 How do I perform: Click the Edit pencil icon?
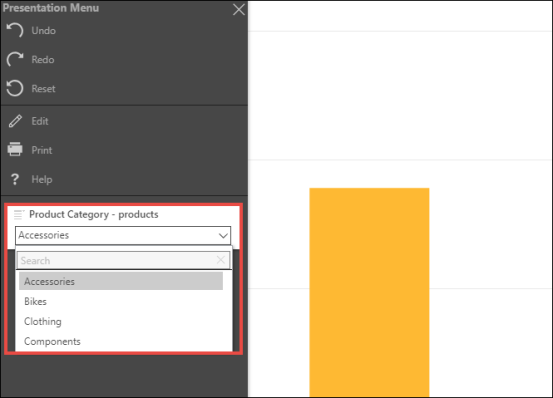click(15, 121)
